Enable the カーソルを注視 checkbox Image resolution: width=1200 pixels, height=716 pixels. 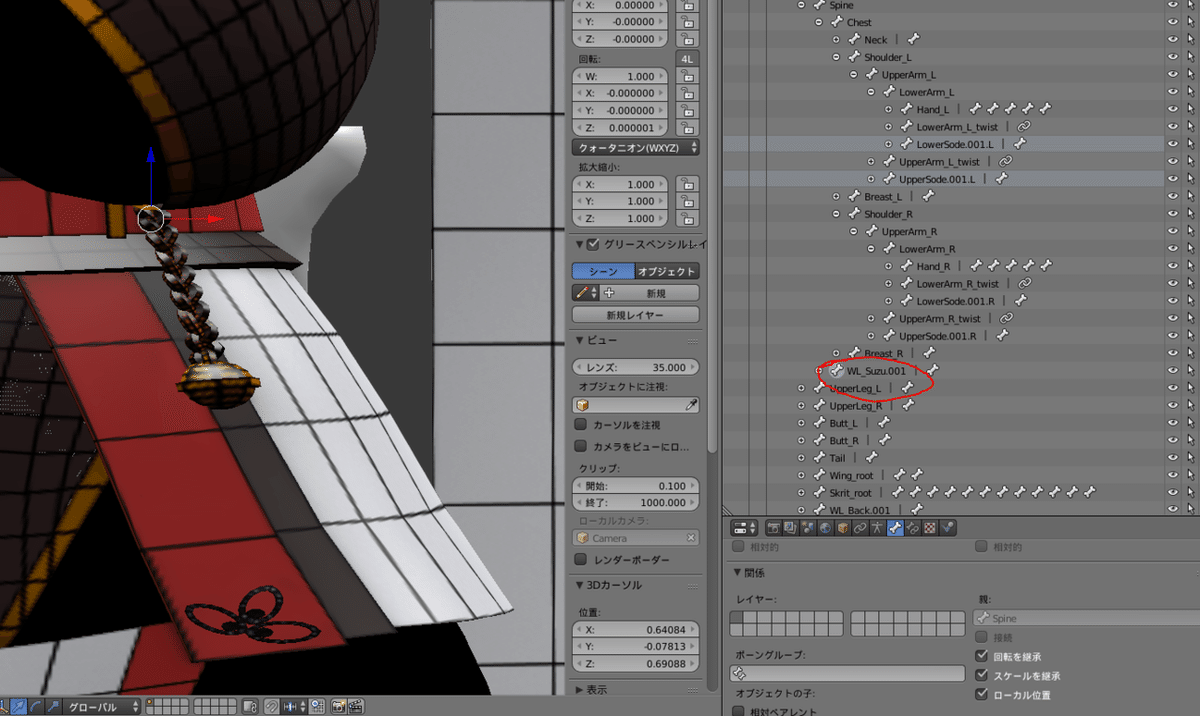click(580, 425)
